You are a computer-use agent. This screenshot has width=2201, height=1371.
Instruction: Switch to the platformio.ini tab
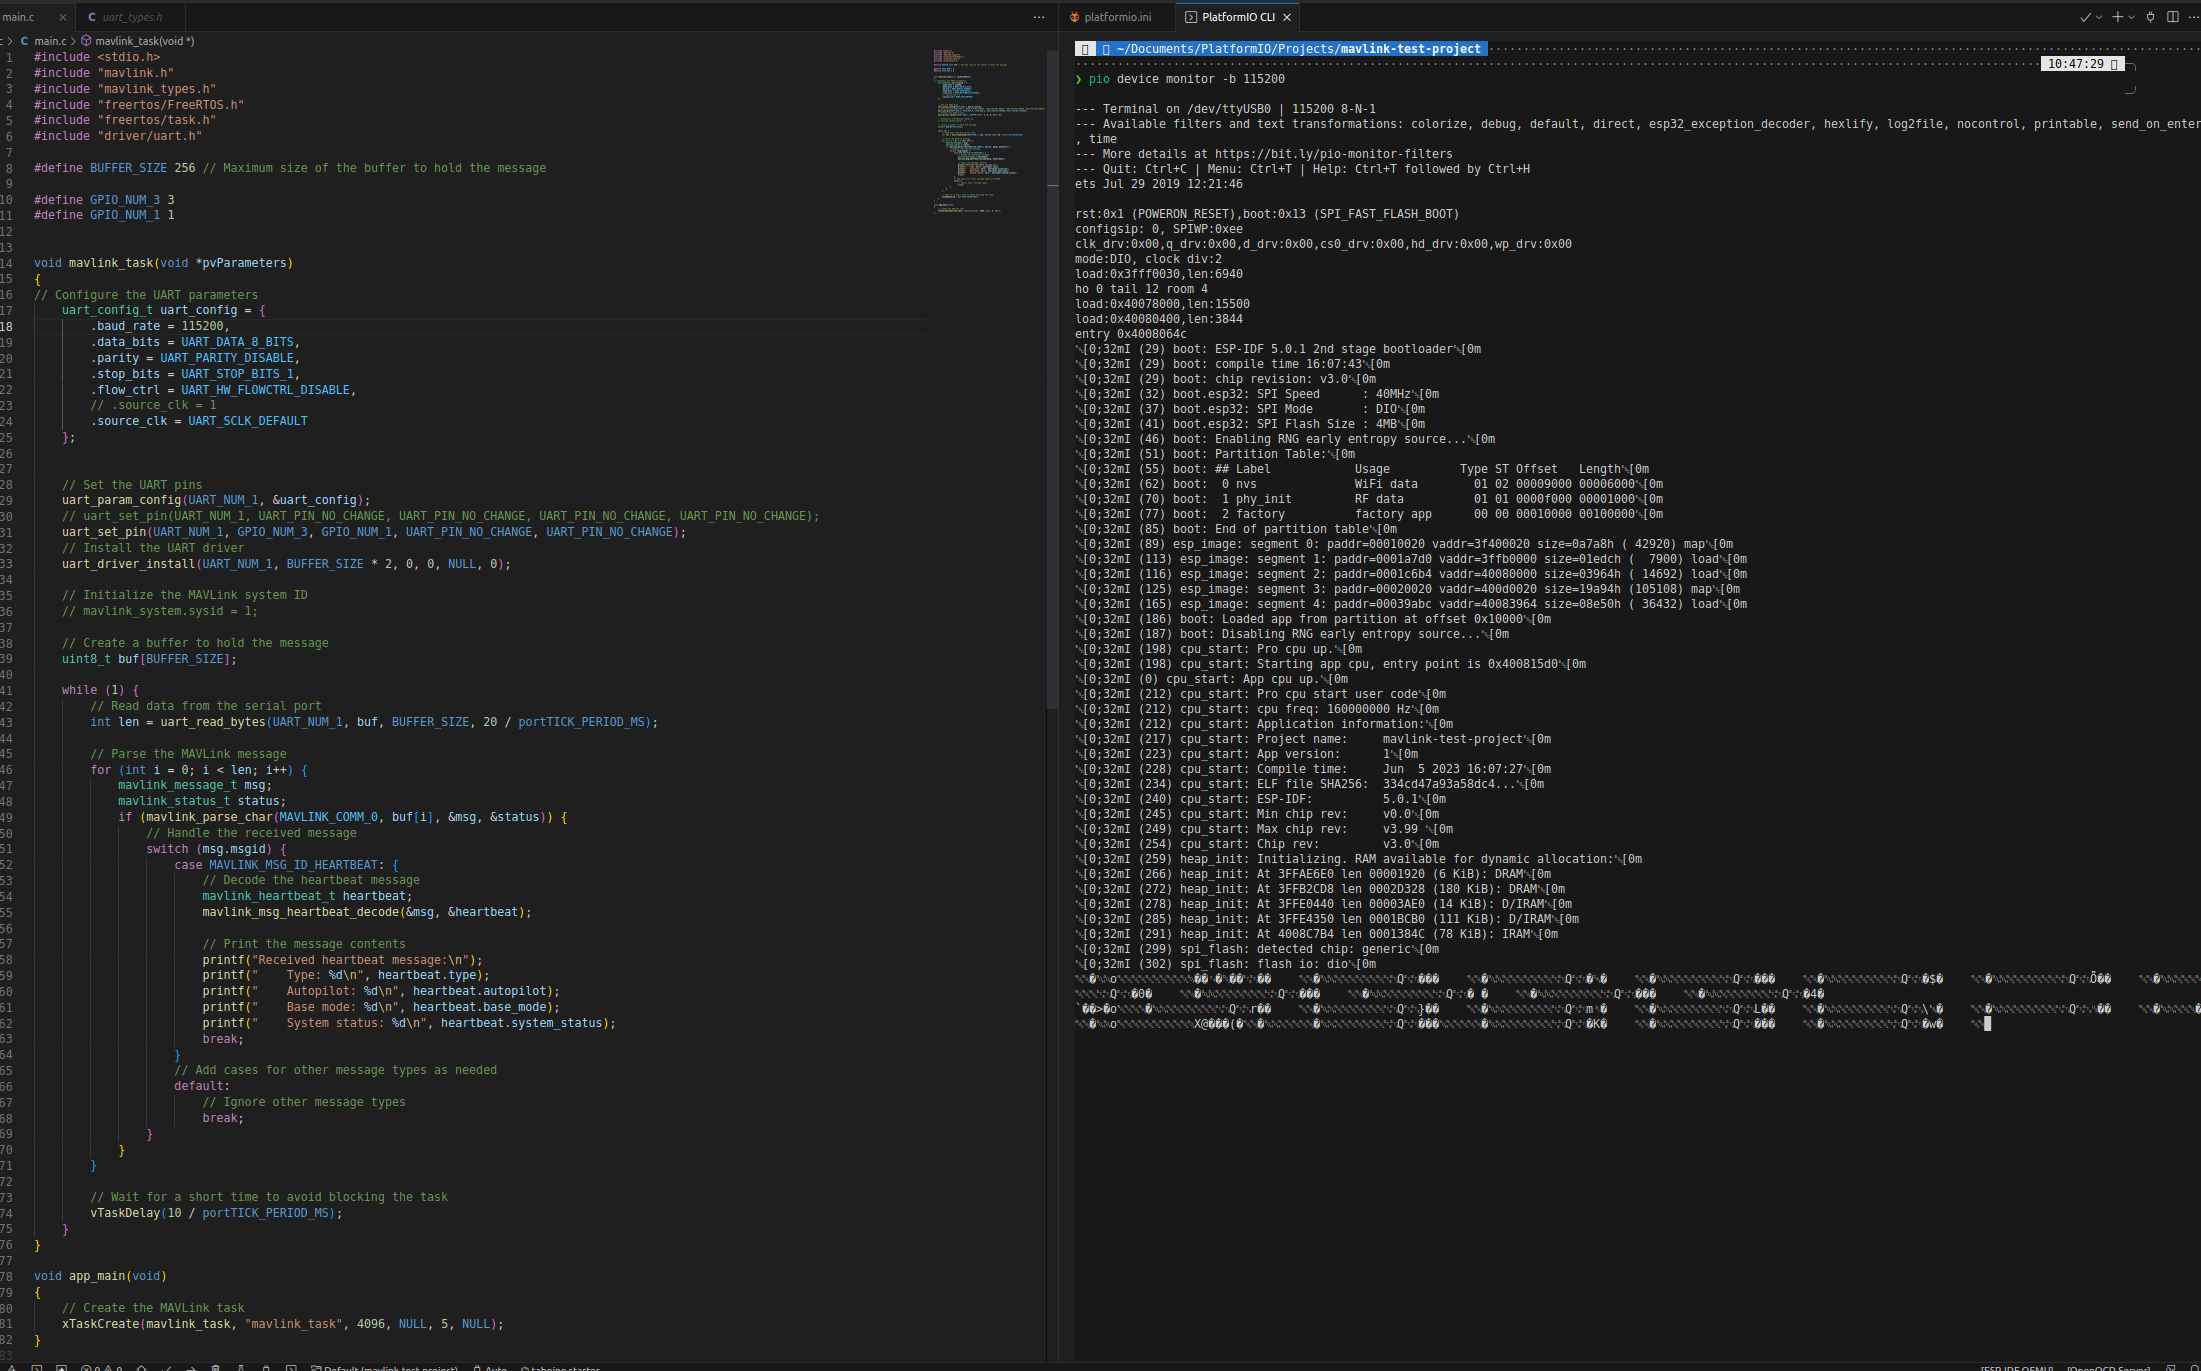[1117, 17]
